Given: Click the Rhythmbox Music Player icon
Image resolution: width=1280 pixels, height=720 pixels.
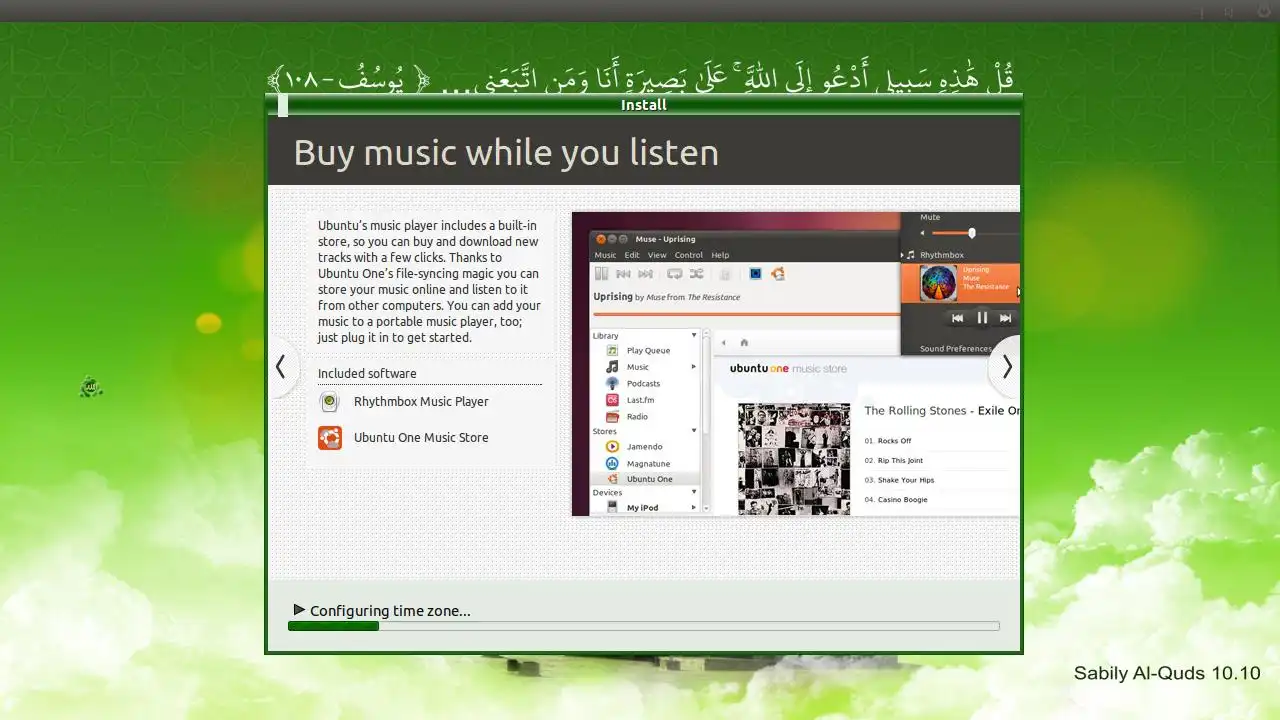Looking at the screenshot, I should coord(329,402).
